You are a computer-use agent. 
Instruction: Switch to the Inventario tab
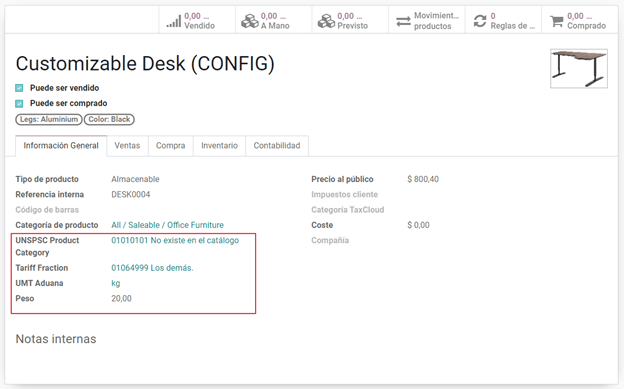[219, 146]
